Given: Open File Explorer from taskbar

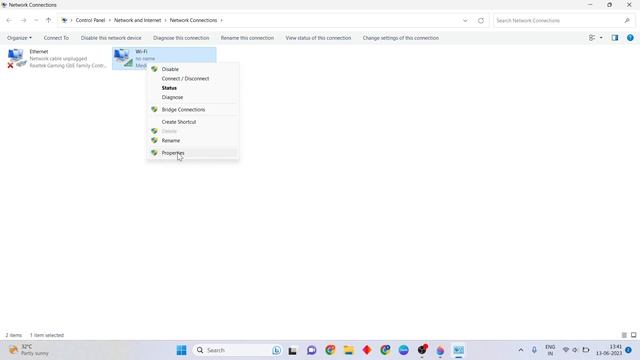Looking at the screenshot, I should click(x=349, y=350).
